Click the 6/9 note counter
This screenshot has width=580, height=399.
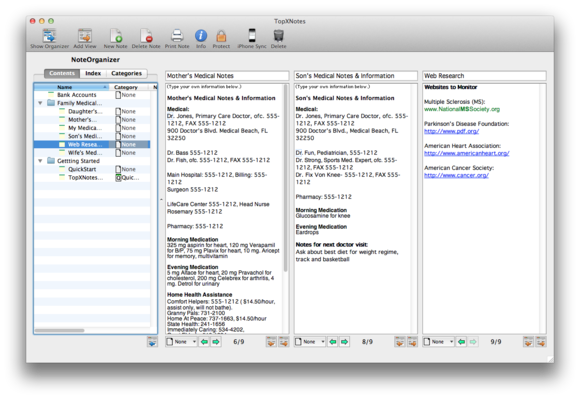click(239, 342)
